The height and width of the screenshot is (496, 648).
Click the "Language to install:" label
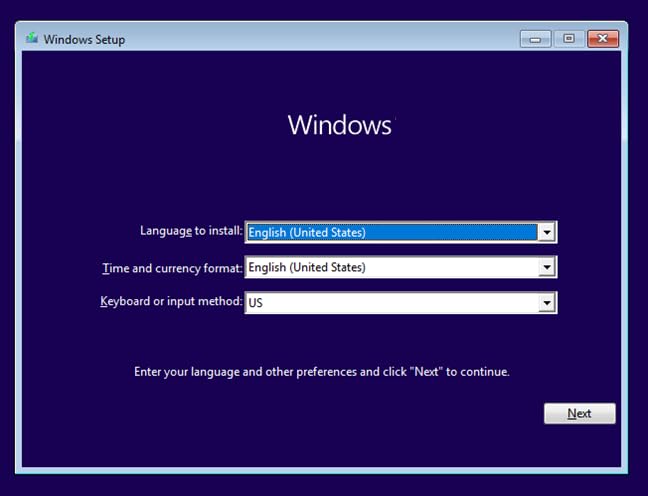coord(191,231)
